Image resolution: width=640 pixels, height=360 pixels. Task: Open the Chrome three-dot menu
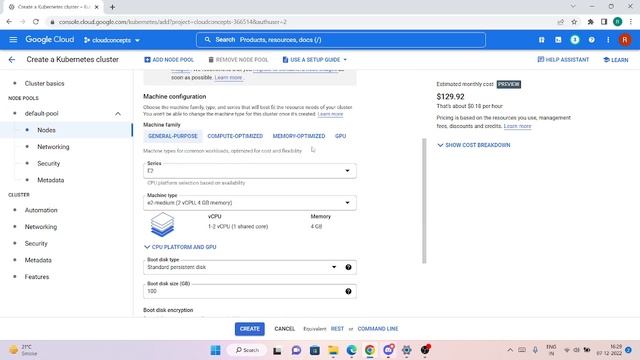631,22
